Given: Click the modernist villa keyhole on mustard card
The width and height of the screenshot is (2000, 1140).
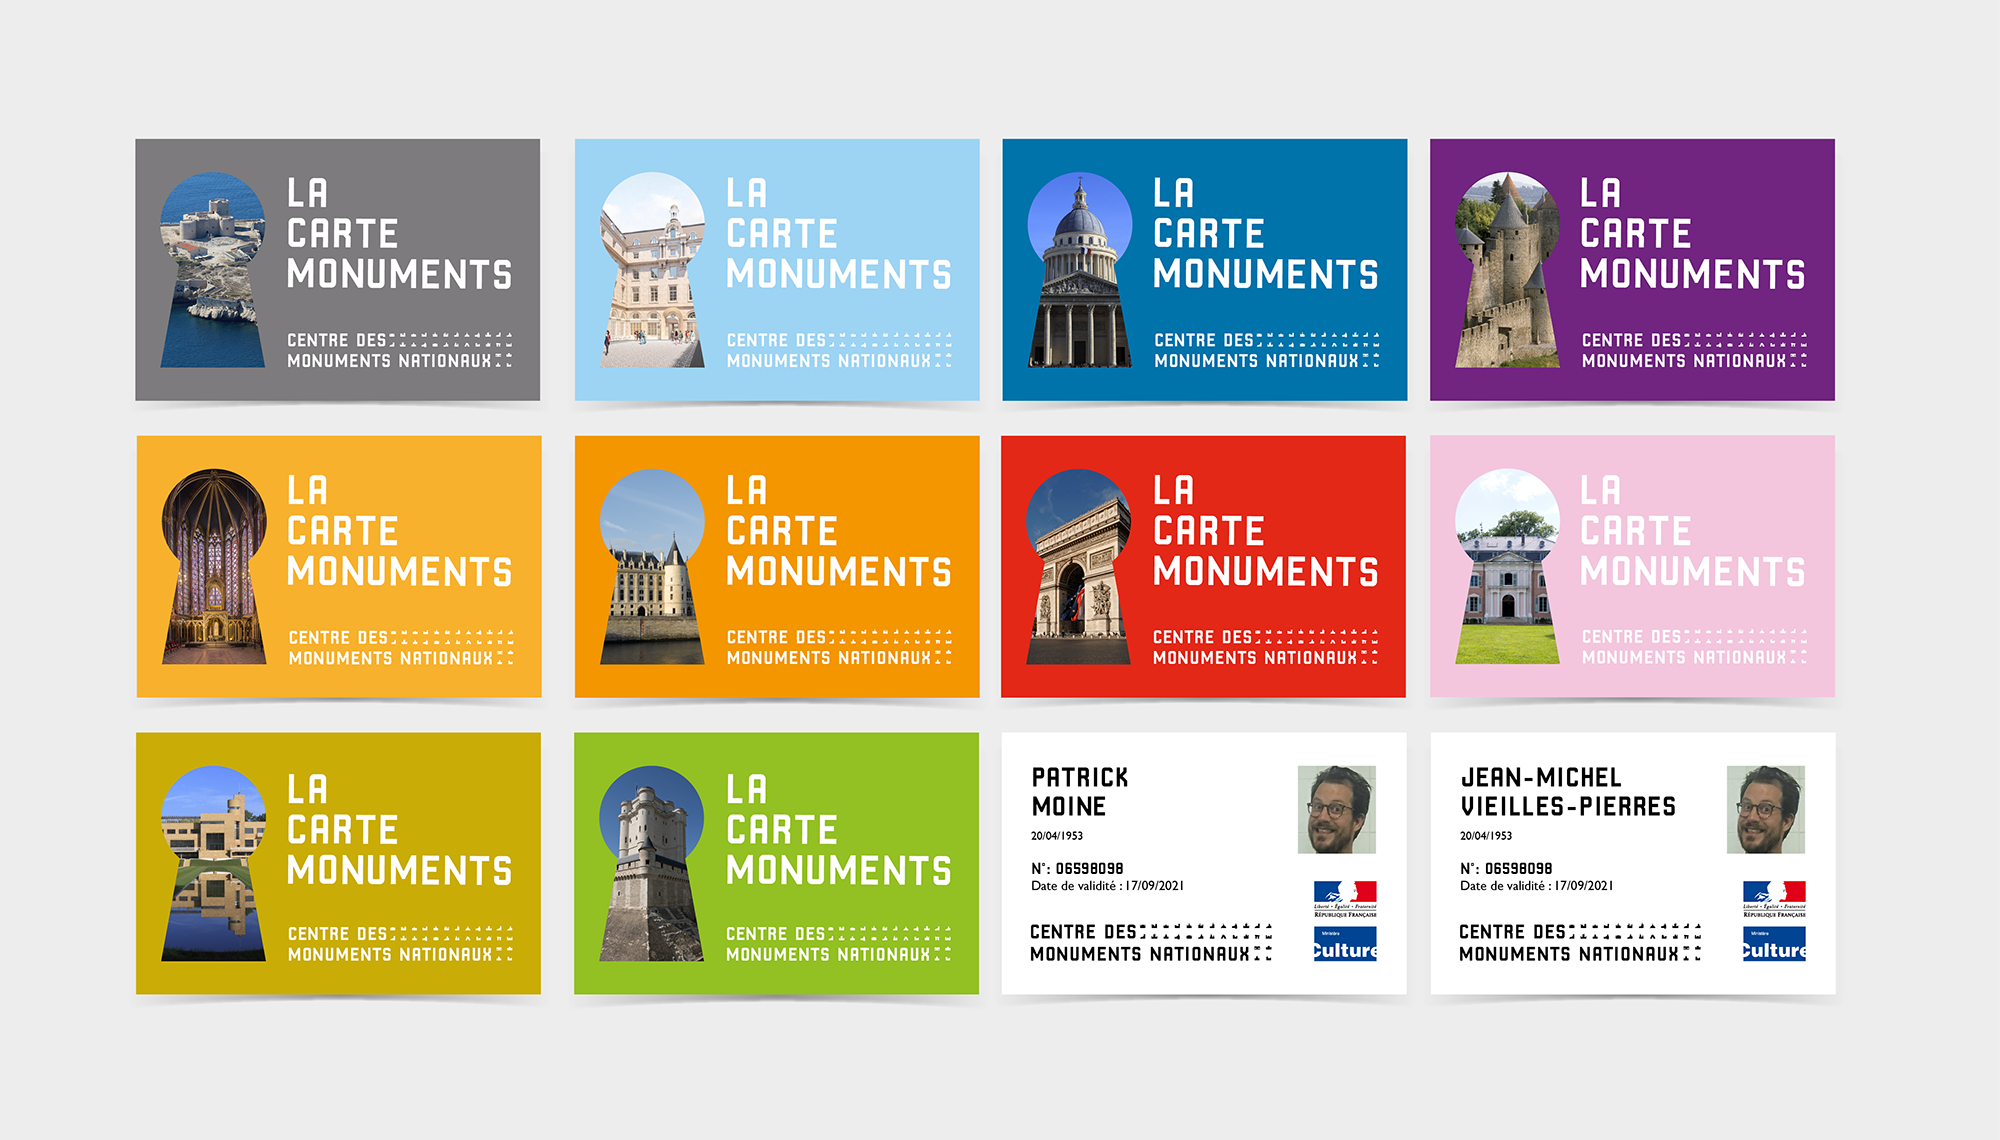Looking at the screenshot, I should 213,864.
